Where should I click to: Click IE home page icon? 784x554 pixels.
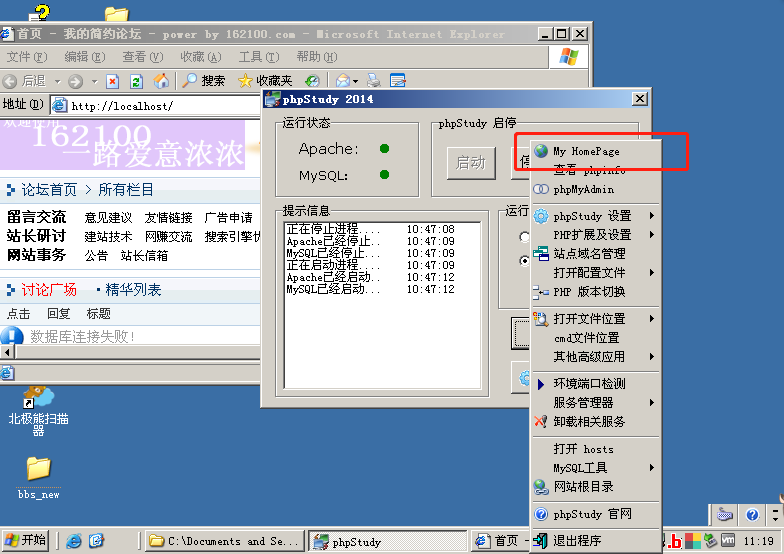point(161,80)
